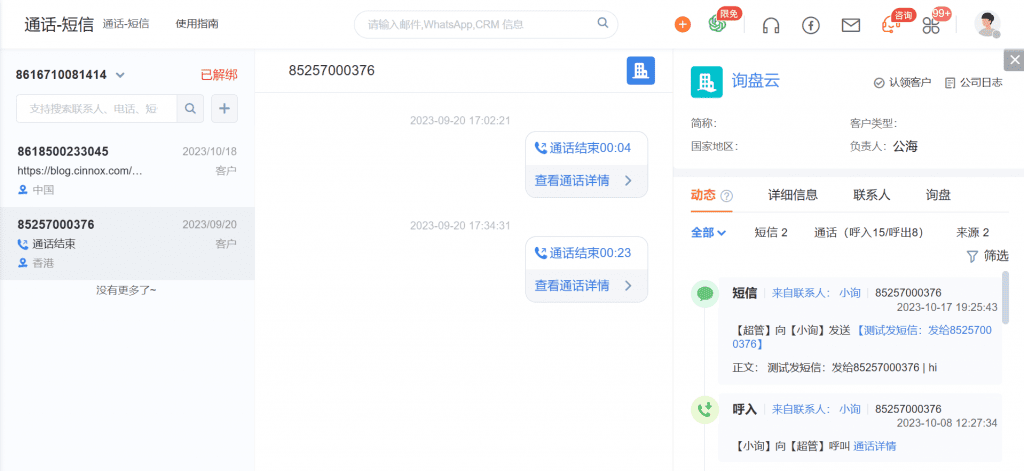Click the customer service 咨询 icon
This screenshot has width=1024, height=471.
click(891, 25)
